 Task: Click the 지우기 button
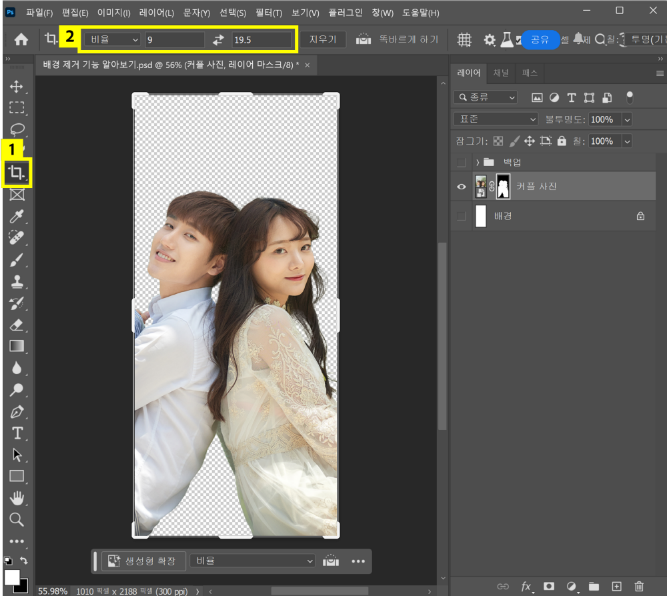coord(325,40)
